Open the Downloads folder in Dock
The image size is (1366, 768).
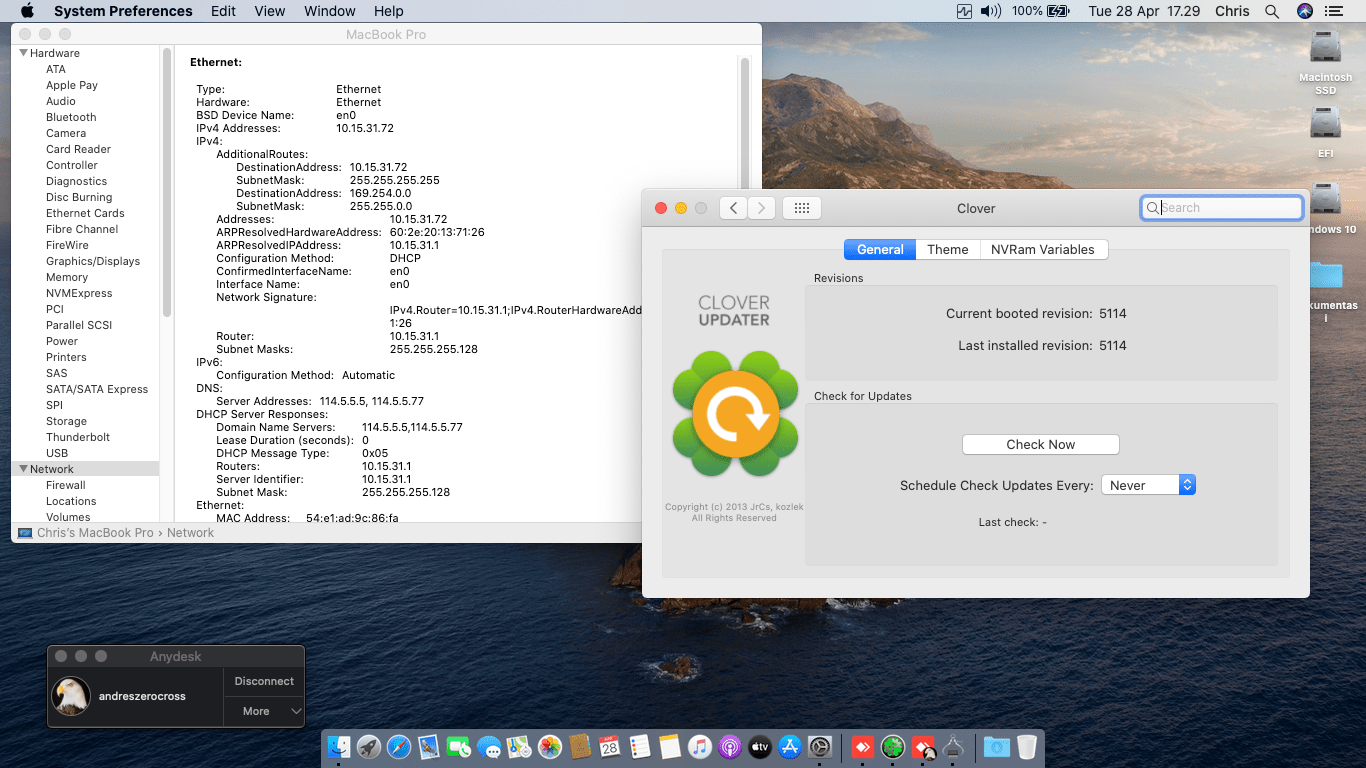coord(997,746)
